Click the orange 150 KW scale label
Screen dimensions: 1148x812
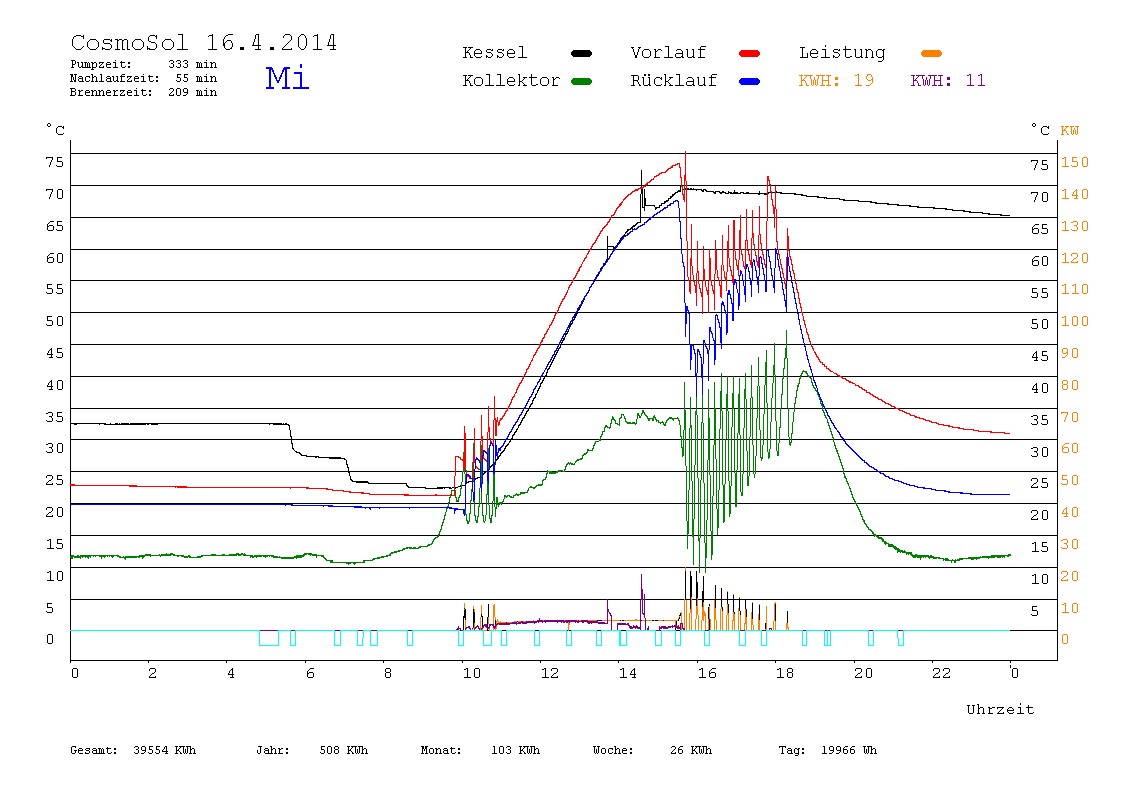[1075, 162]
